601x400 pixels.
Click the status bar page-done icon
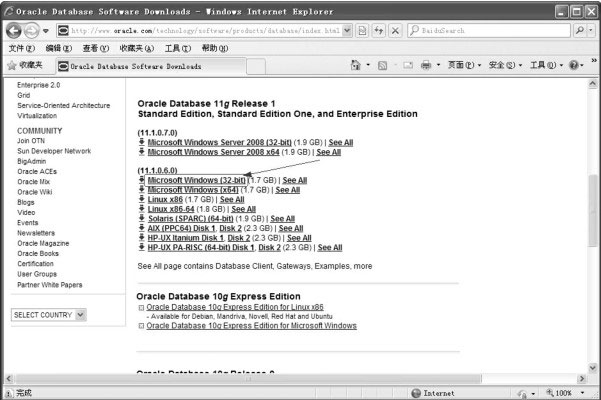coord(8,393)
